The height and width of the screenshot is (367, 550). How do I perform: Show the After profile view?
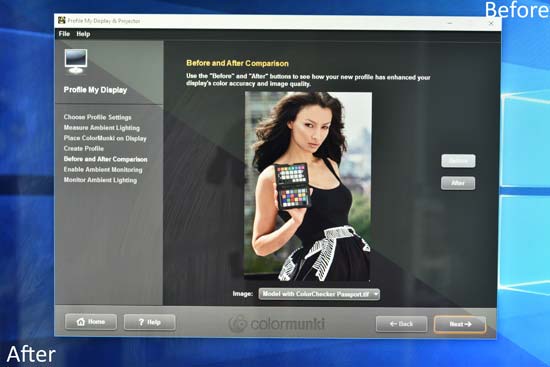[458, 183]
